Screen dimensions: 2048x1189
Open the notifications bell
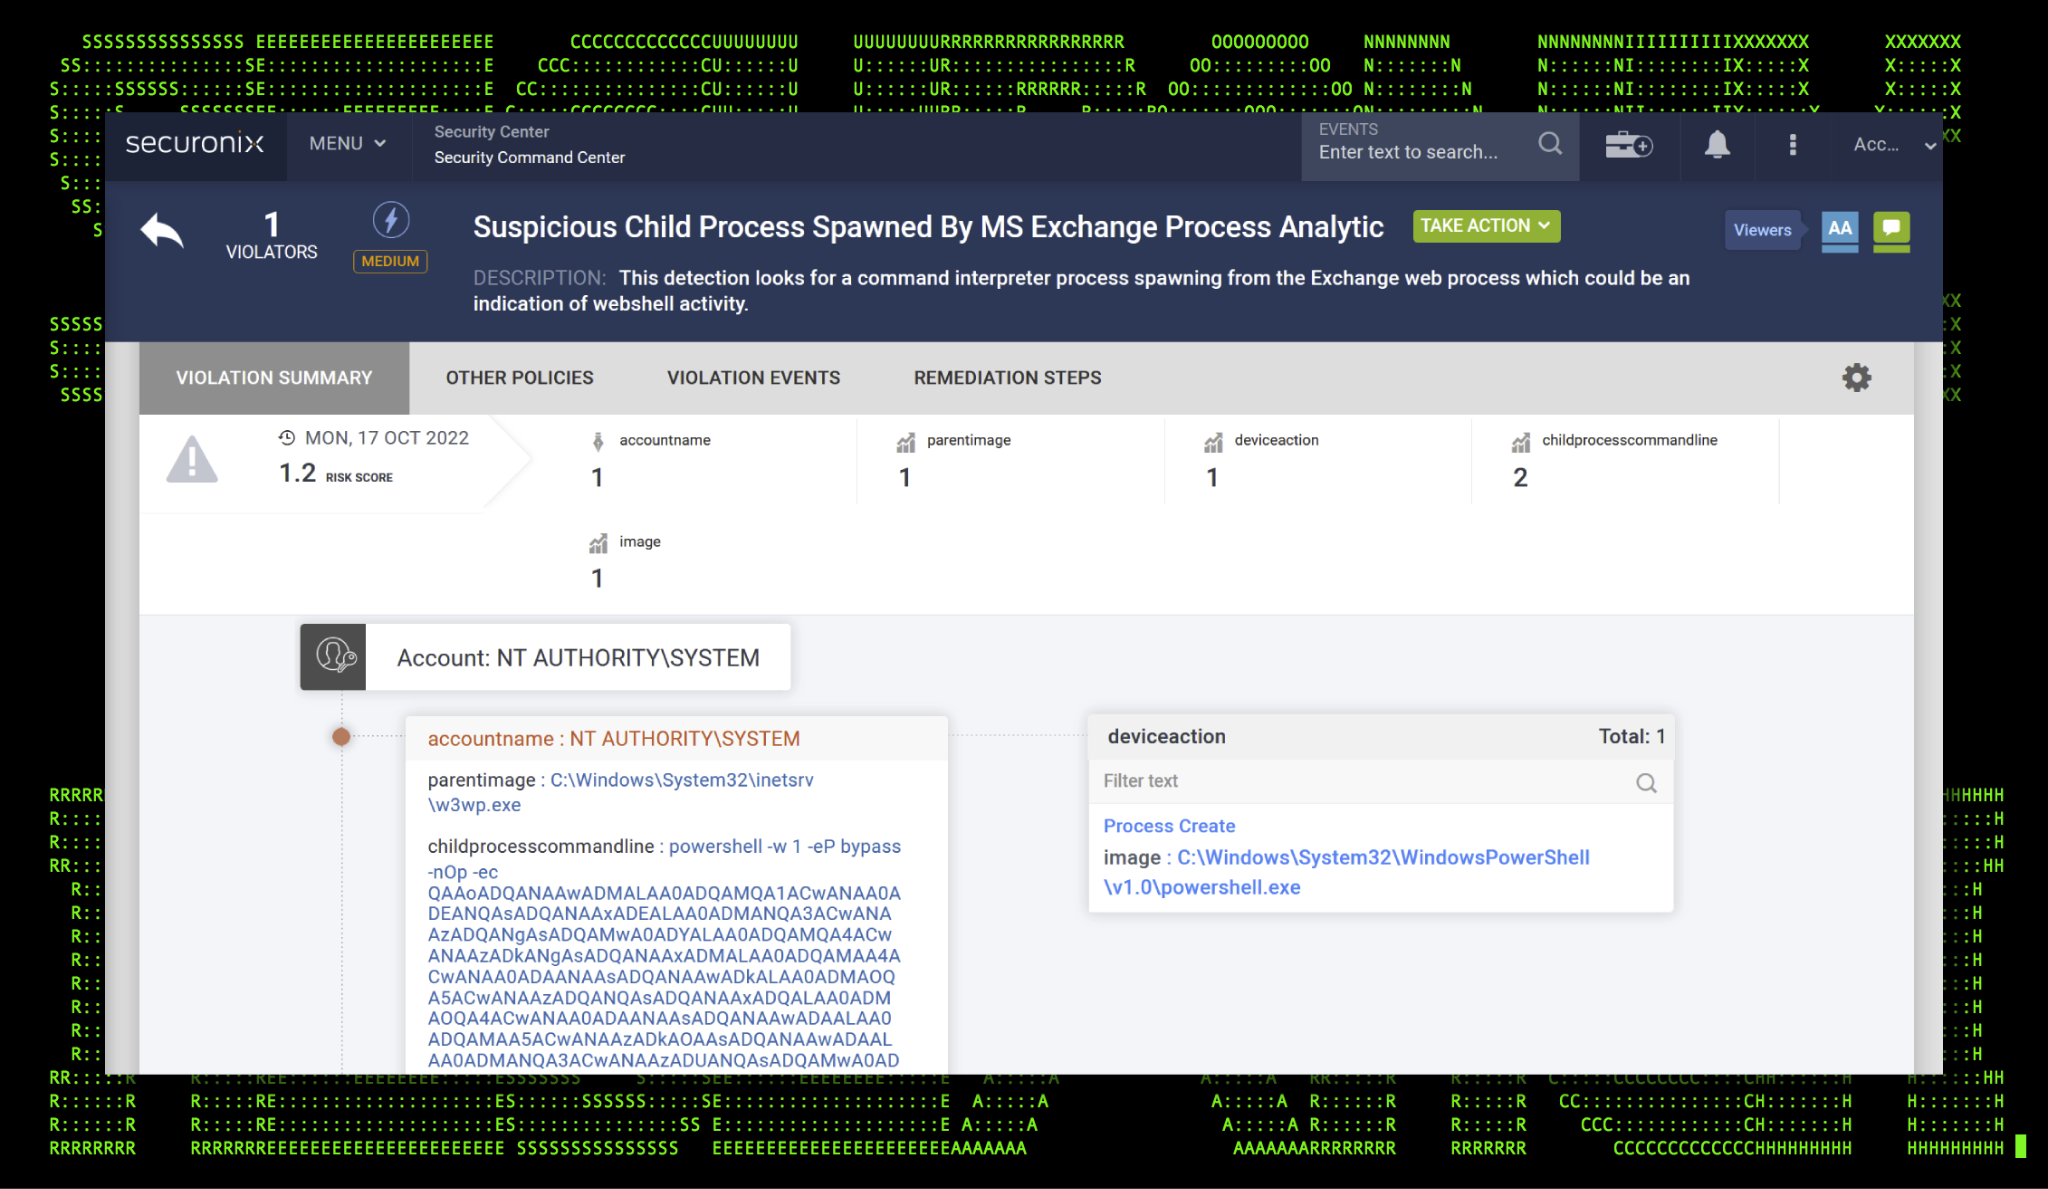click(1717, 145)
